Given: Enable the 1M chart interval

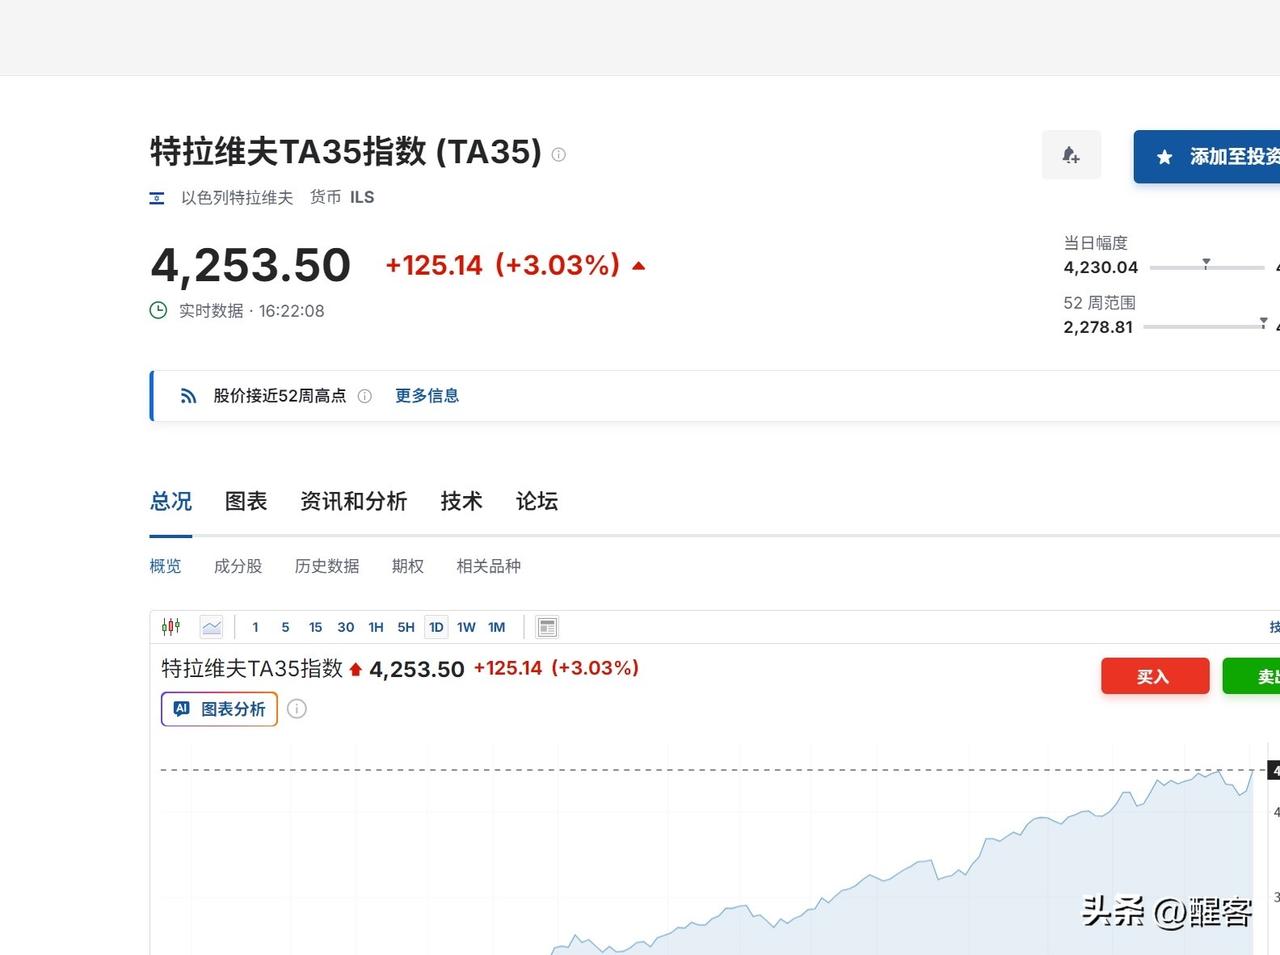Looking at the screenshot, I should [x=496, y=627].
